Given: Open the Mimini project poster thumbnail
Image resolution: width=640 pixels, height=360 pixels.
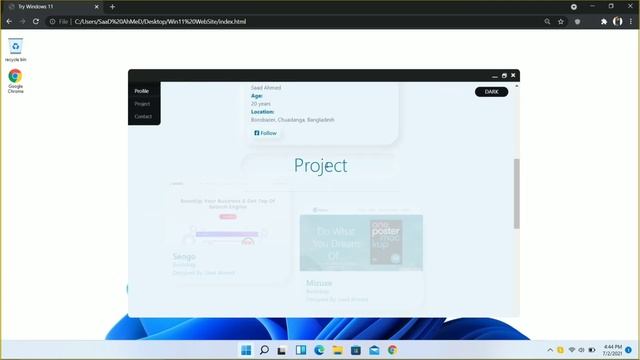Looking at the screenshot, I should tap(361, 243).
